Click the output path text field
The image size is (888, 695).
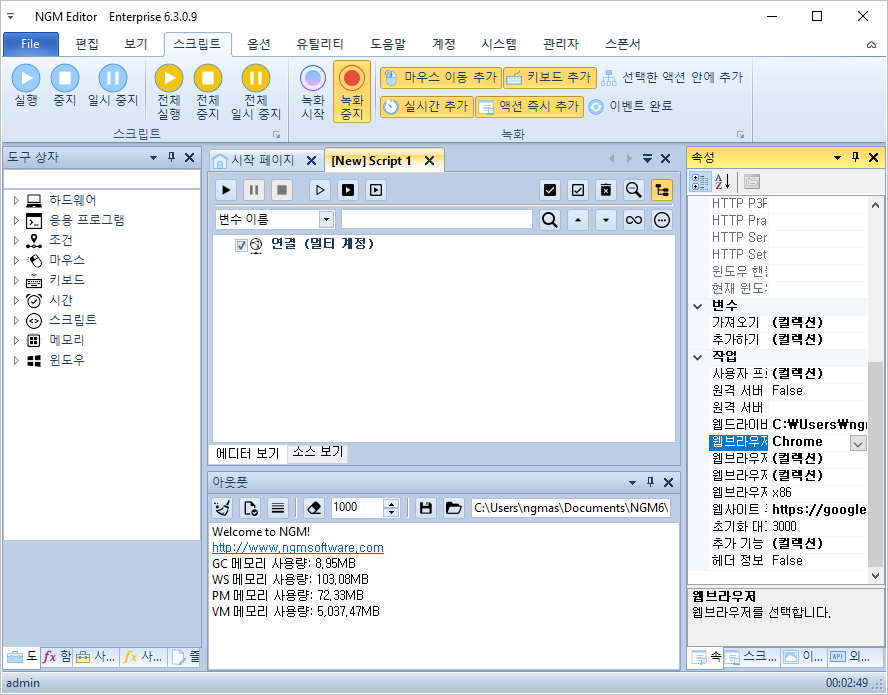coord(571,508)
